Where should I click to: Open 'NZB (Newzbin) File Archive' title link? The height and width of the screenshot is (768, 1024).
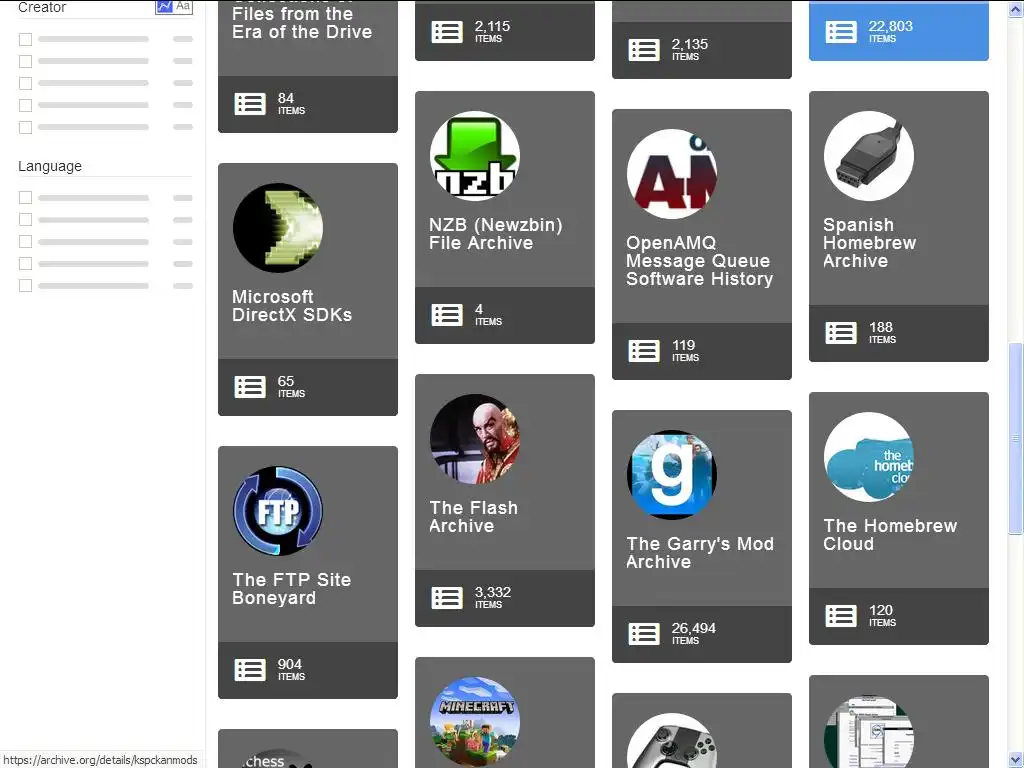click(x=496, y=234)
